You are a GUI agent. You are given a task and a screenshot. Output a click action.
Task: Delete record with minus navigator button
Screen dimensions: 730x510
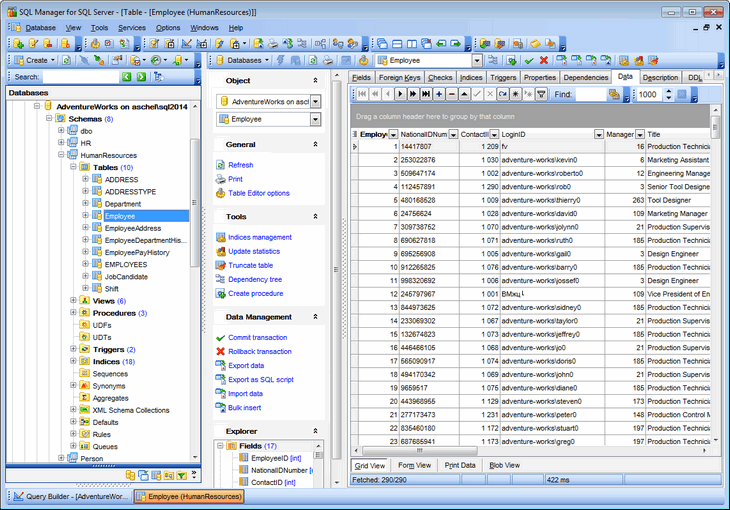[x=452, y=94]
